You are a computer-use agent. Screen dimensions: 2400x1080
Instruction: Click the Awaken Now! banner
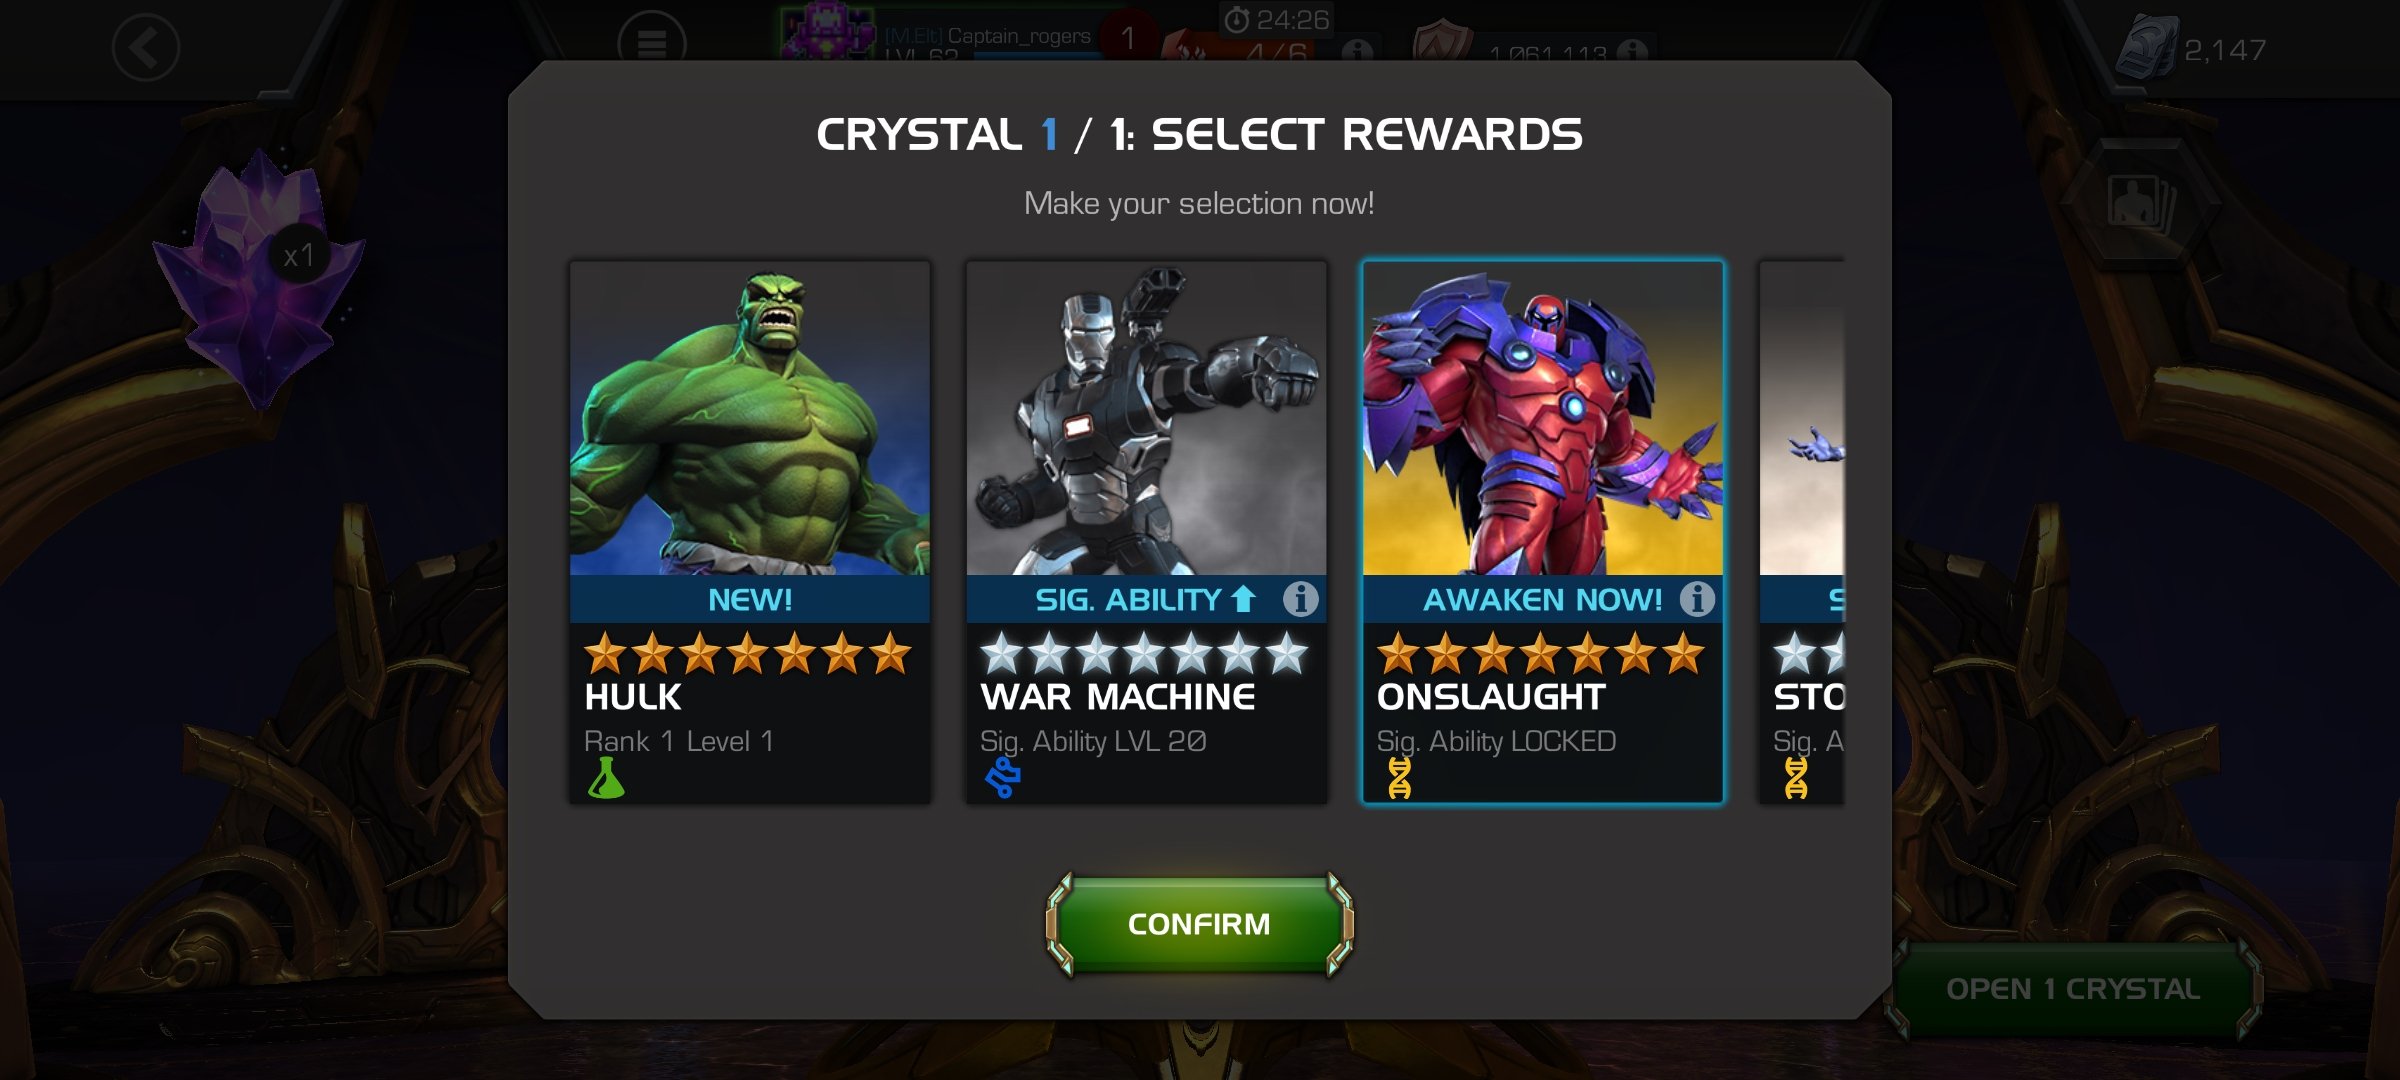pos(1542,599)
